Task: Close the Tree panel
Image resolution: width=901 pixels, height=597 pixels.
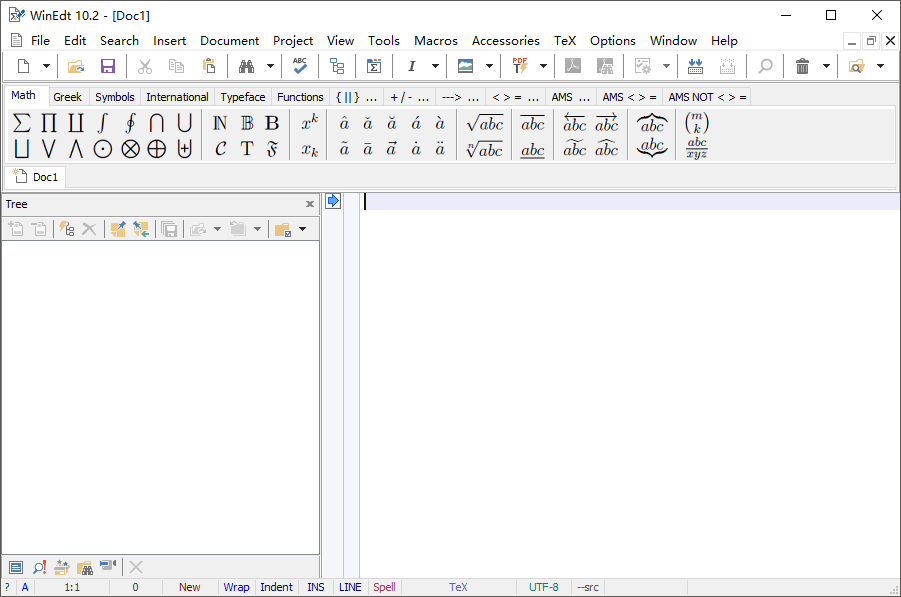Action: [x=310, y=204]
